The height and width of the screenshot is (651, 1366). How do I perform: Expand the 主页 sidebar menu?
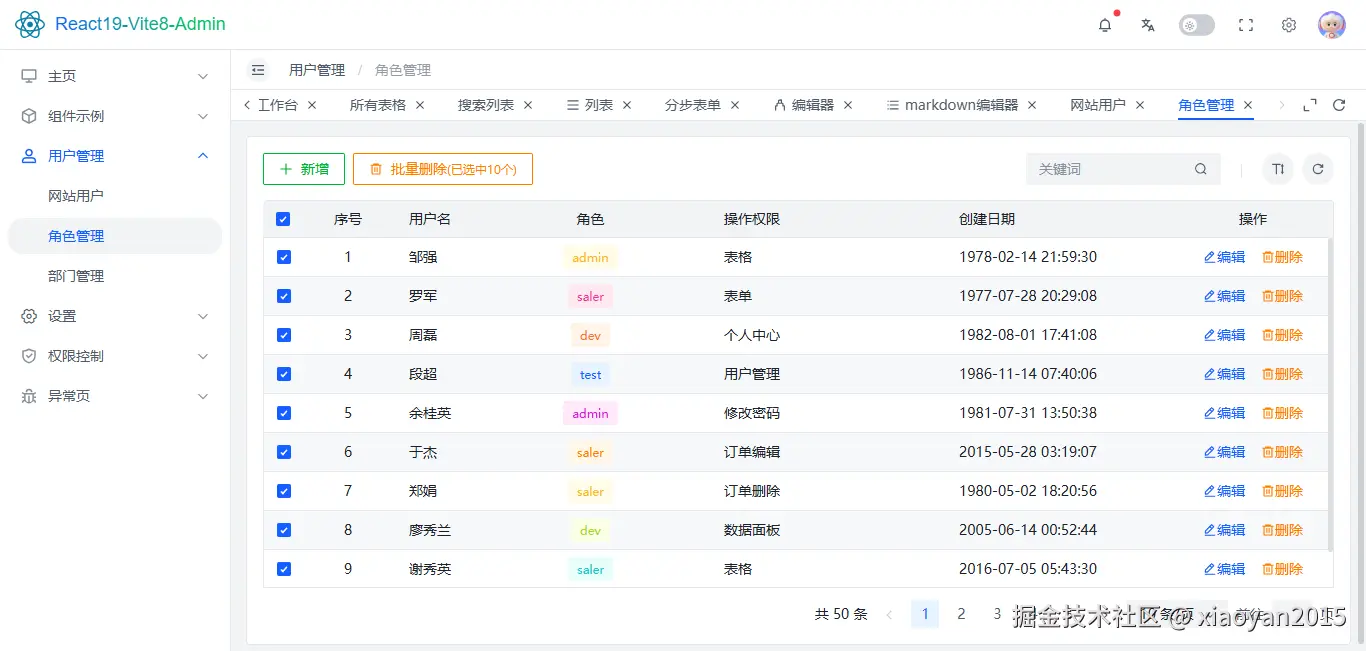[x=115, y=76]
